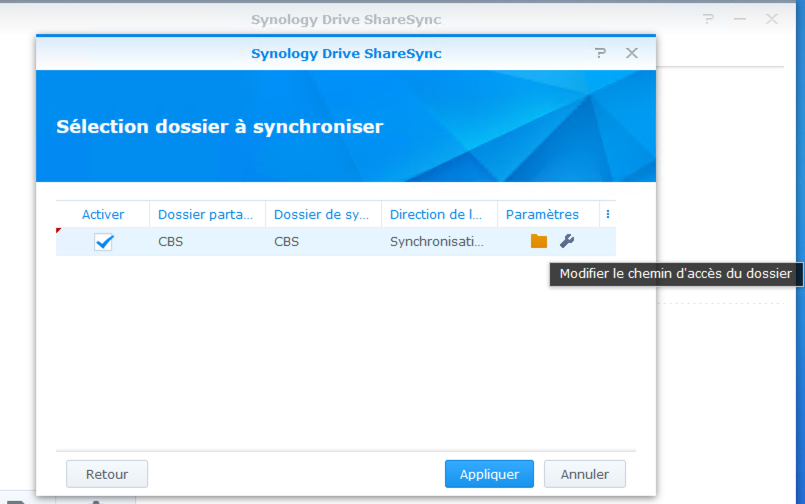The image size is (805, 504).
Task: Sort by Activer column header
Action: coord(103,215)
